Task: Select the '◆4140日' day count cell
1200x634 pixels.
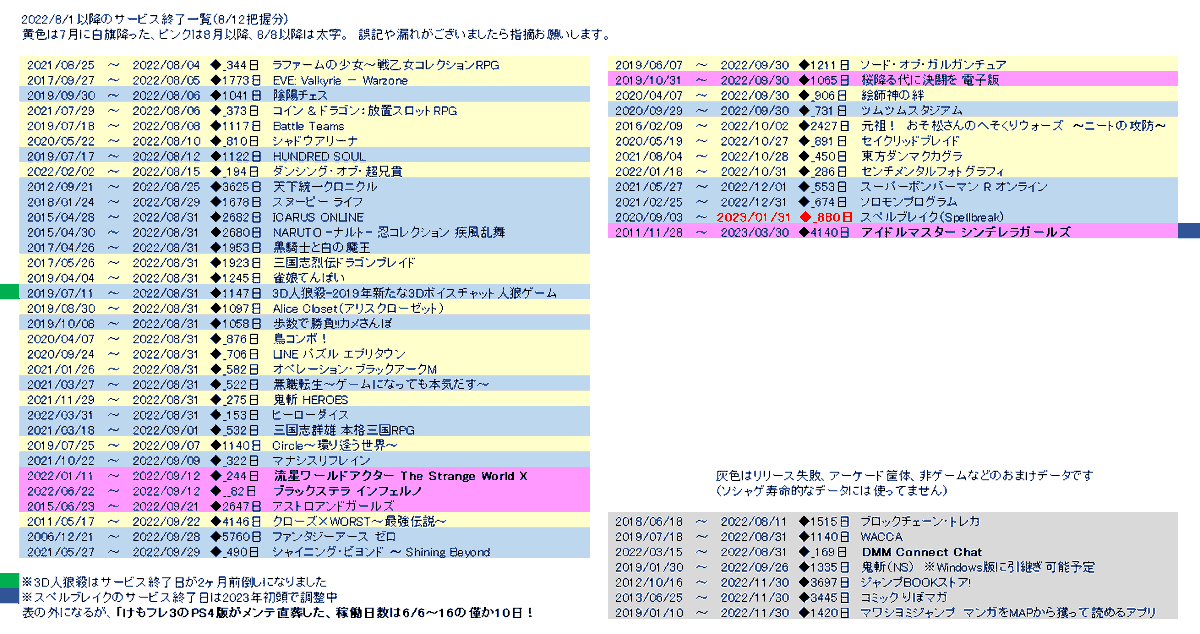Action: 824,232
